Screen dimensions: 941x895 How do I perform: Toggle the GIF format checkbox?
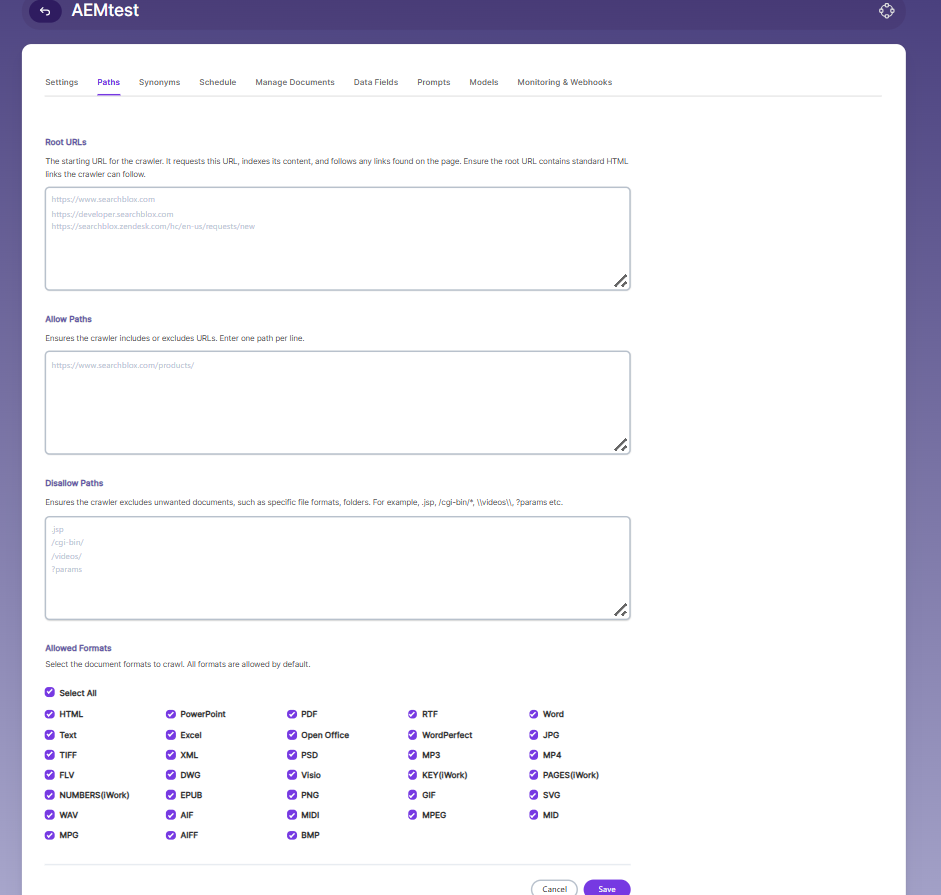(412, 795)
